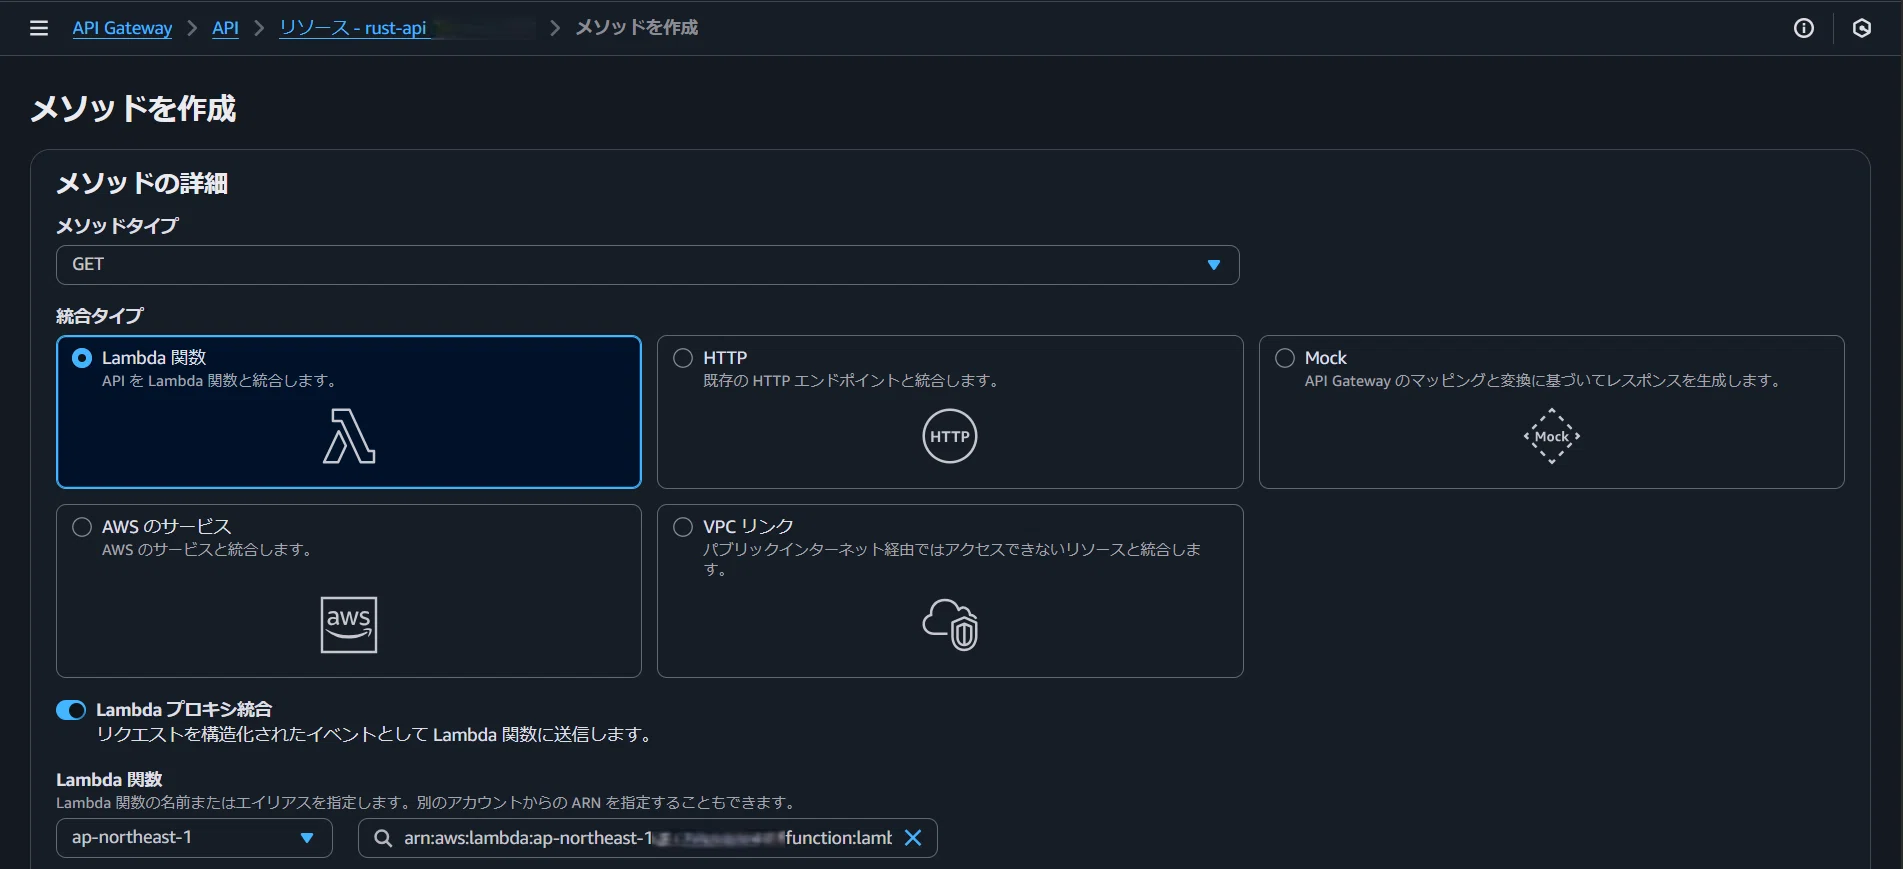Image resolution: width=1903 pixels, height=869 pixels.
Task: Click the メソッドタイプ label
Action: (x=117, y=226)
